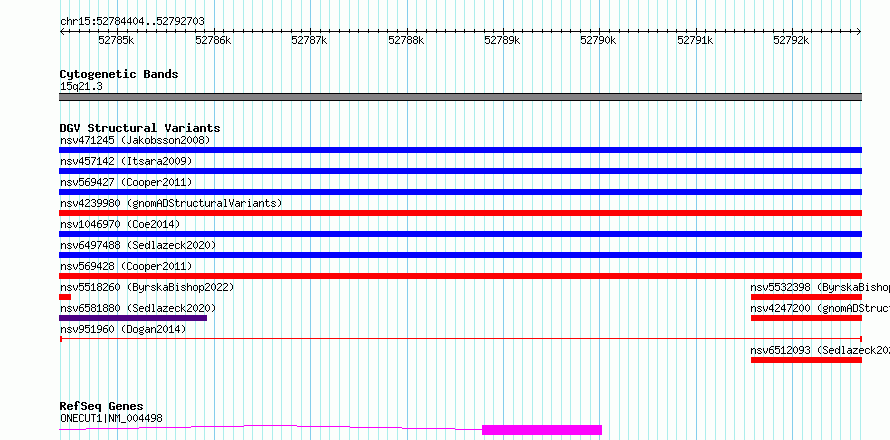Click the nsv4239980 gnomADStructuralVariants red bar
The image size is (890, 440).
(460, 213)
